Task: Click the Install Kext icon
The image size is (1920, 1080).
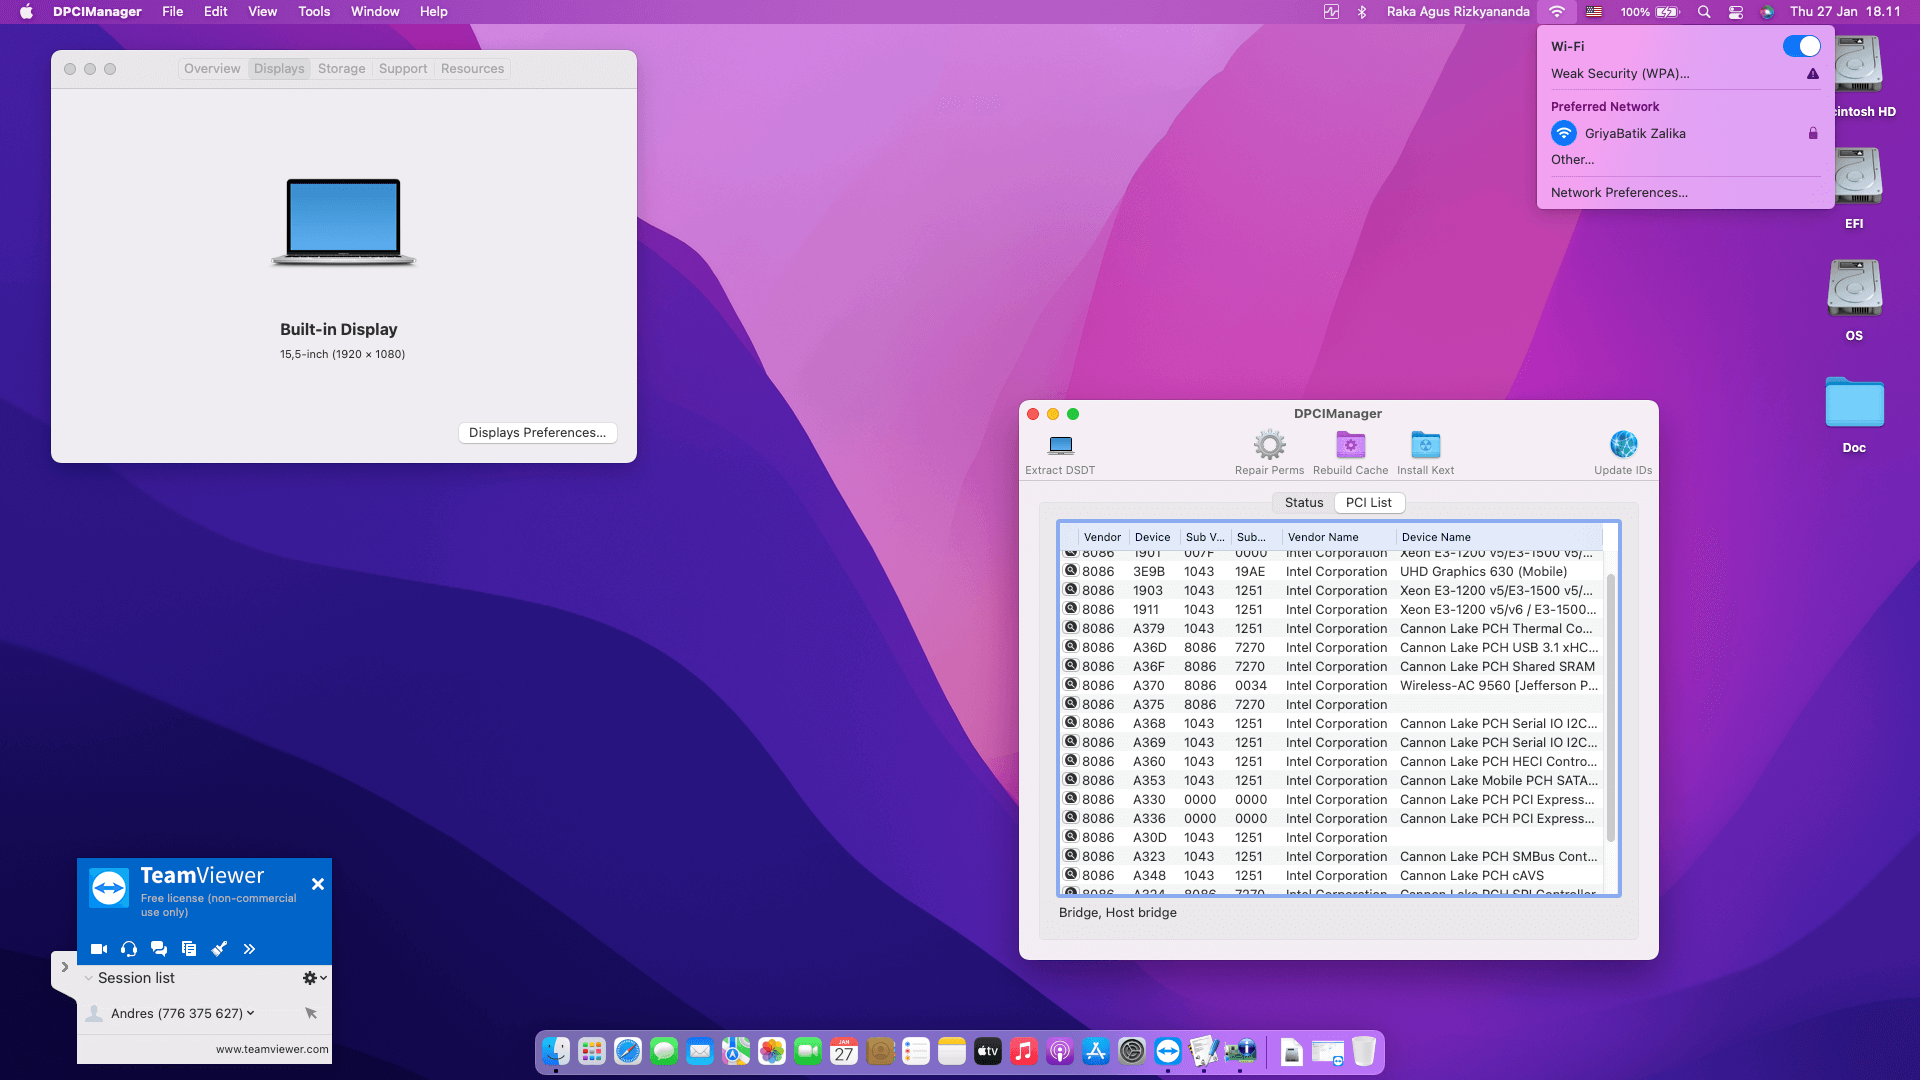Action: (1425, 445)
